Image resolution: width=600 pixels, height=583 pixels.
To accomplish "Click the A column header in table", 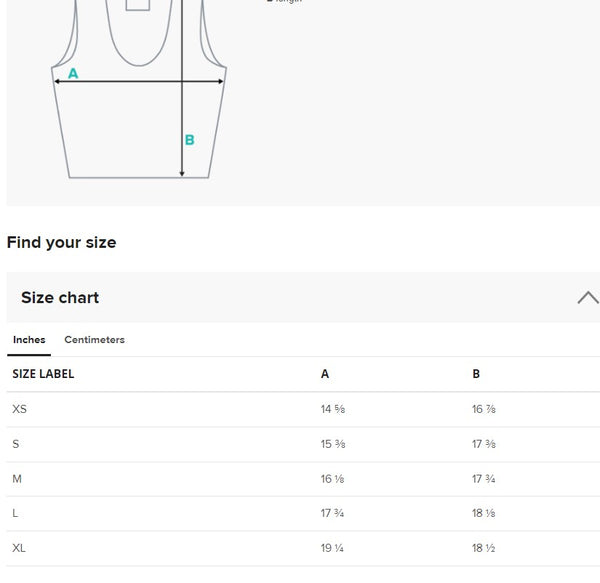I will tap(325, 374).
